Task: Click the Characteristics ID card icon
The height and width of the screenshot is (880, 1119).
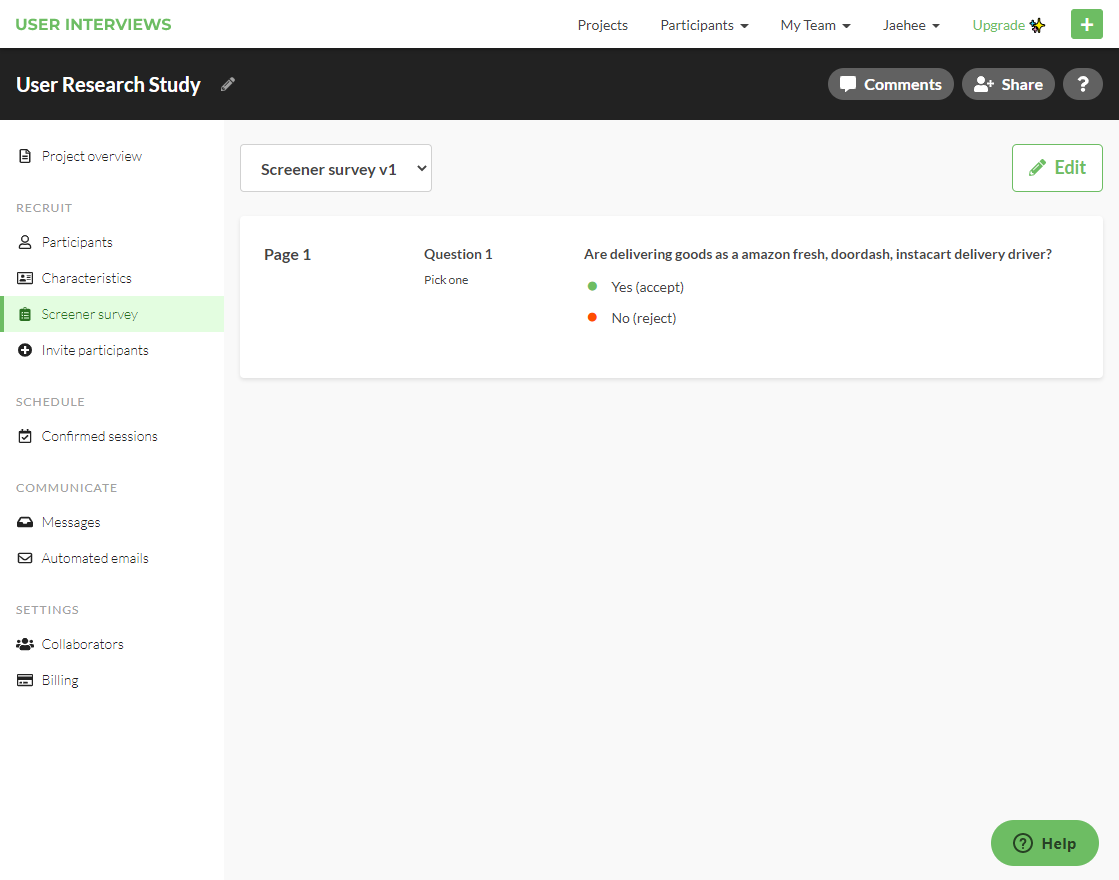Action: (x=25, y=278)
